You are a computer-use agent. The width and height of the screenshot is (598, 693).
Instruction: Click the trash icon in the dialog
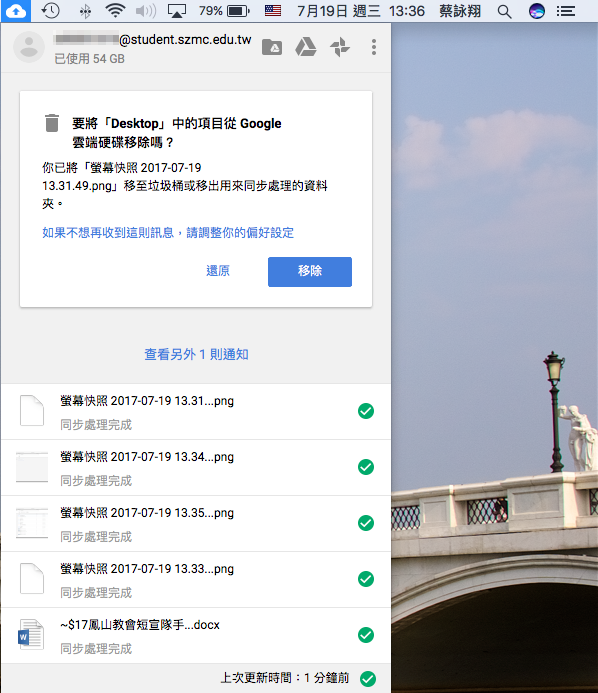52,123
